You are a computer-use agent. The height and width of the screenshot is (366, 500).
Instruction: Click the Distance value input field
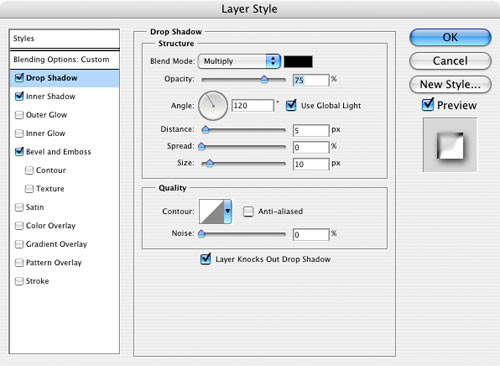(x=311, y=130)
